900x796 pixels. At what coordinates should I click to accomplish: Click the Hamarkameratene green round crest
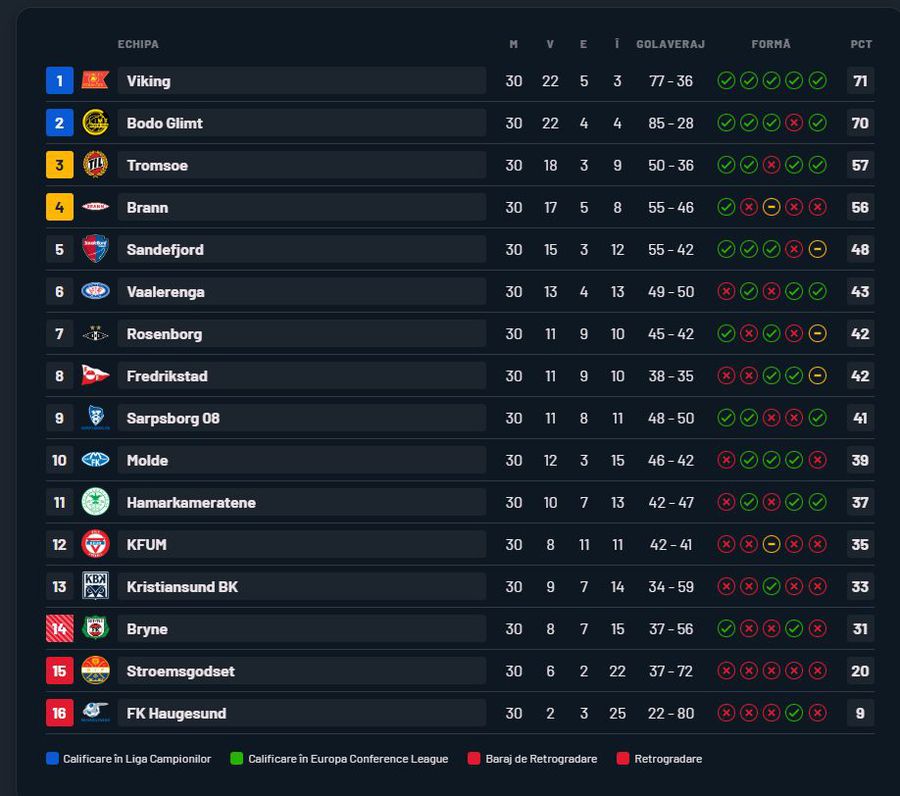(95, 502)
